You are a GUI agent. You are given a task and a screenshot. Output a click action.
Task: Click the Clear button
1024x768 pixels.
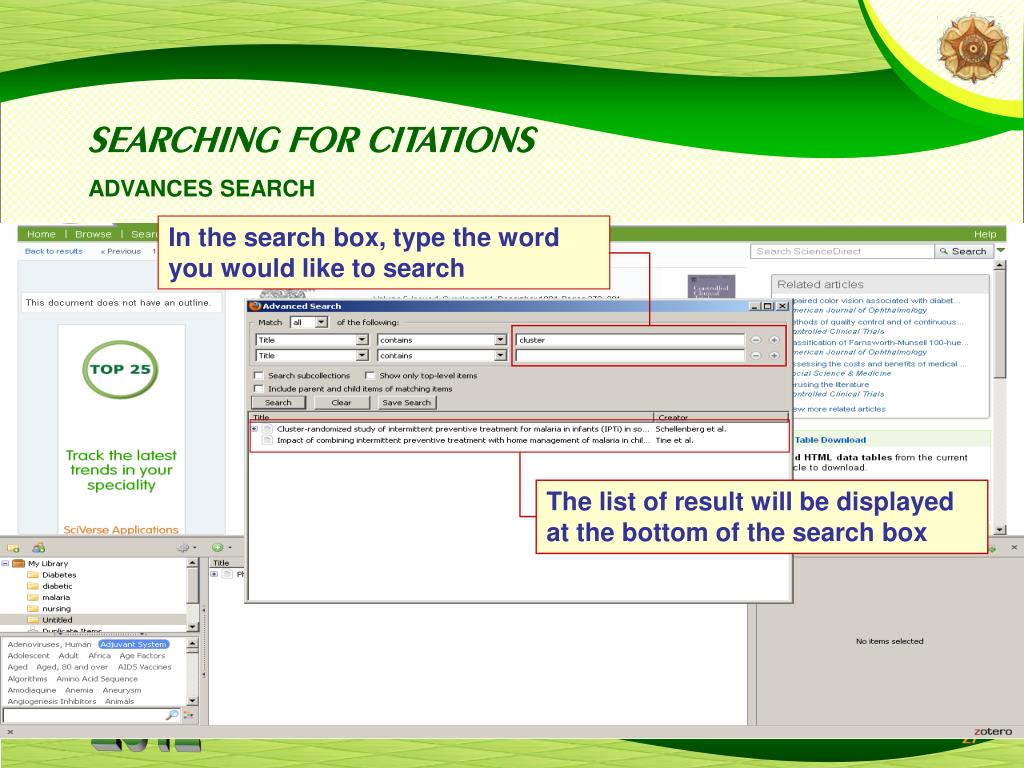(342, 403)
